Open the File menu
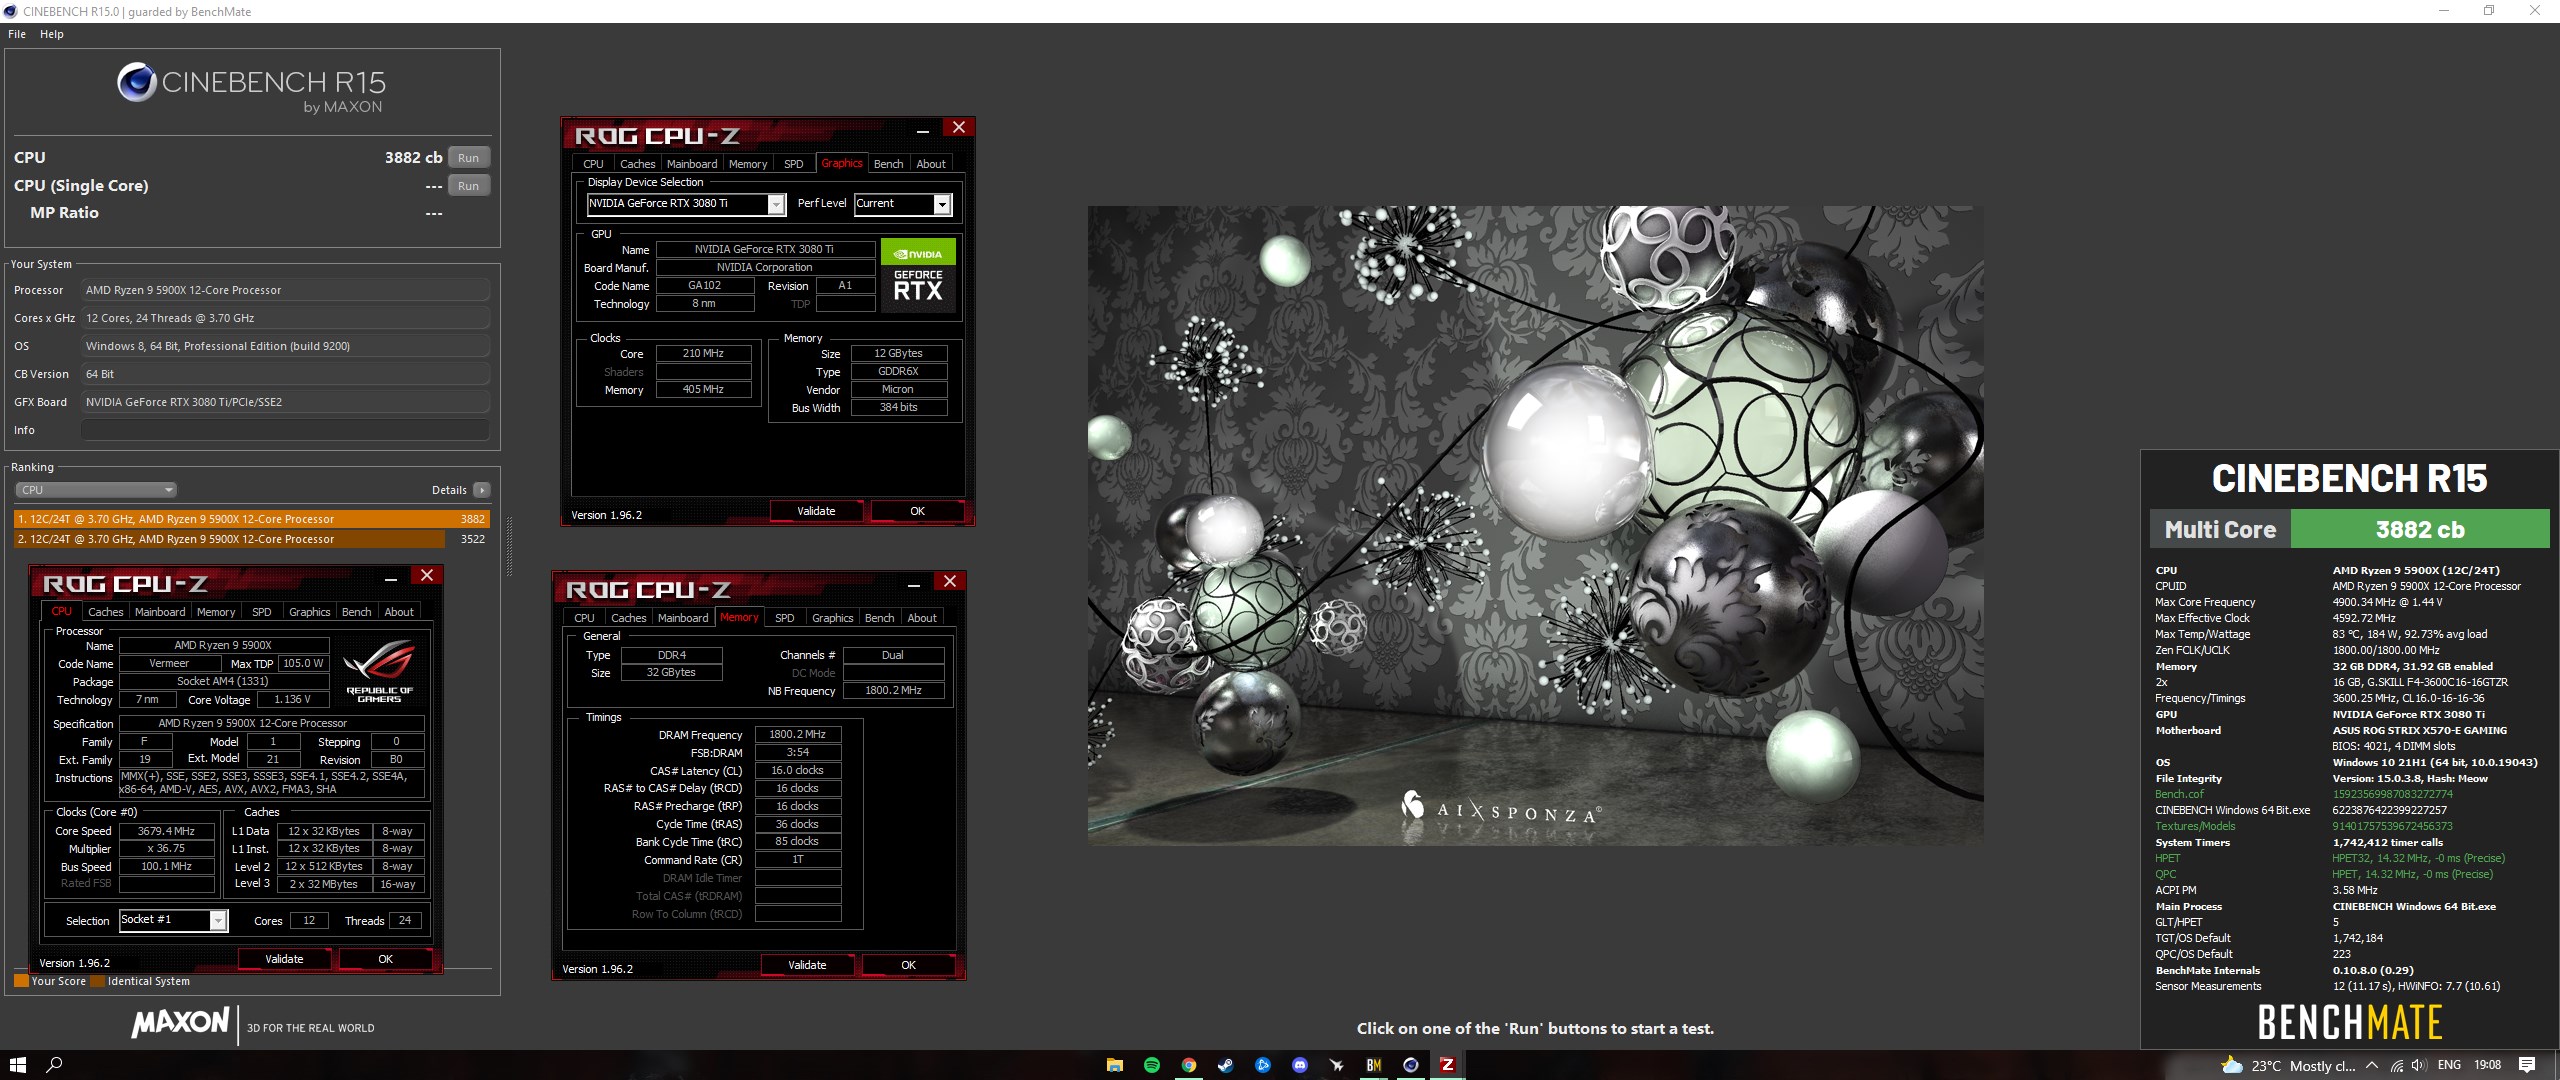Image resolution: width=2560 pixels, height=1080 pixels. 17,34
